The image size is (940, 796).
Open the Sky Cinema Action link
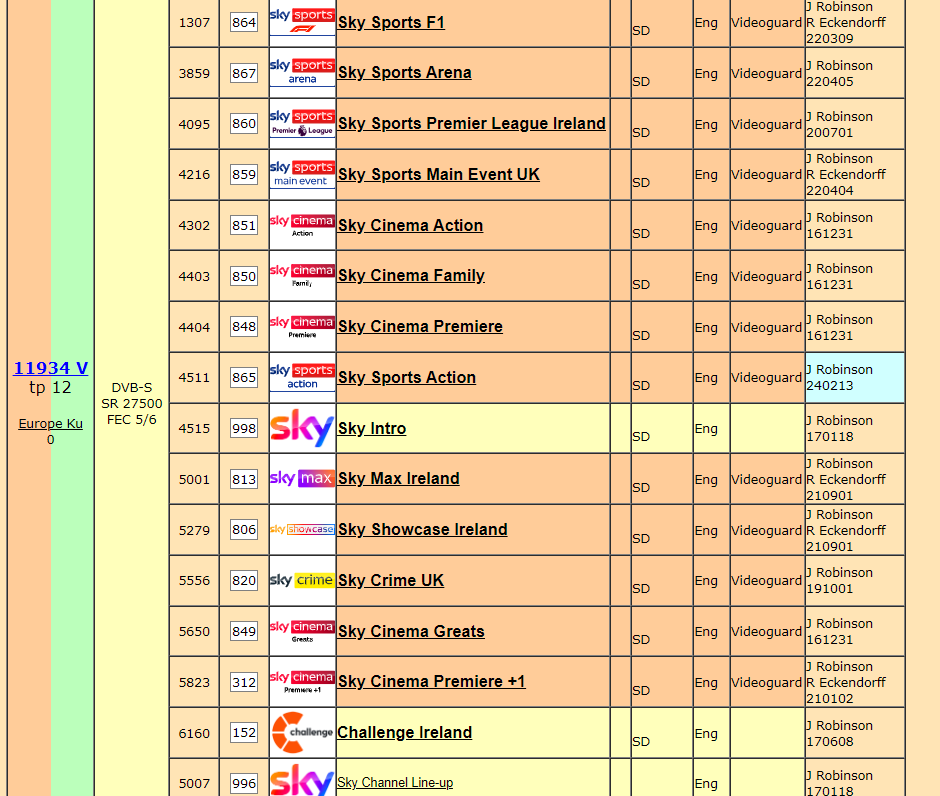411,225
